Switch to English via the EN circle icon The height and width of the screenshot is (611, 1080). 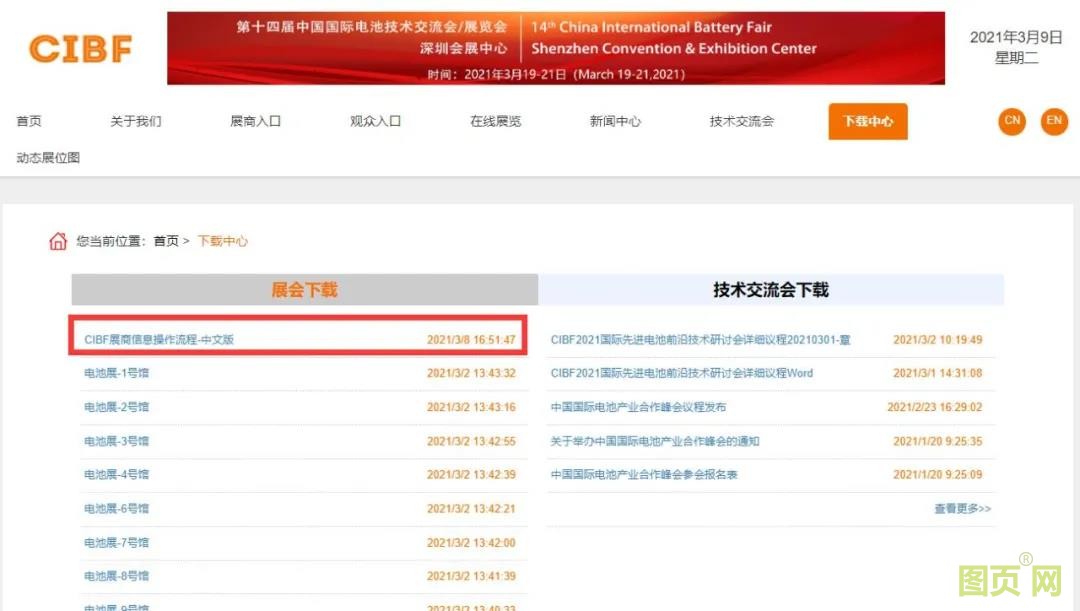1054,121
